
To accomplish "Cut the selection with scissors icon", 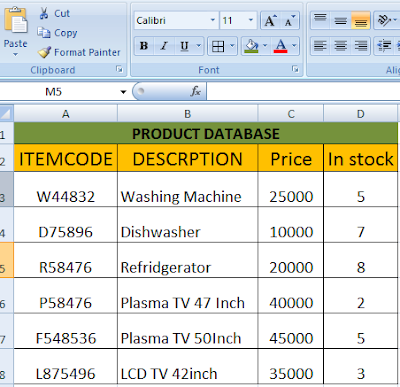I will [44, 13].
